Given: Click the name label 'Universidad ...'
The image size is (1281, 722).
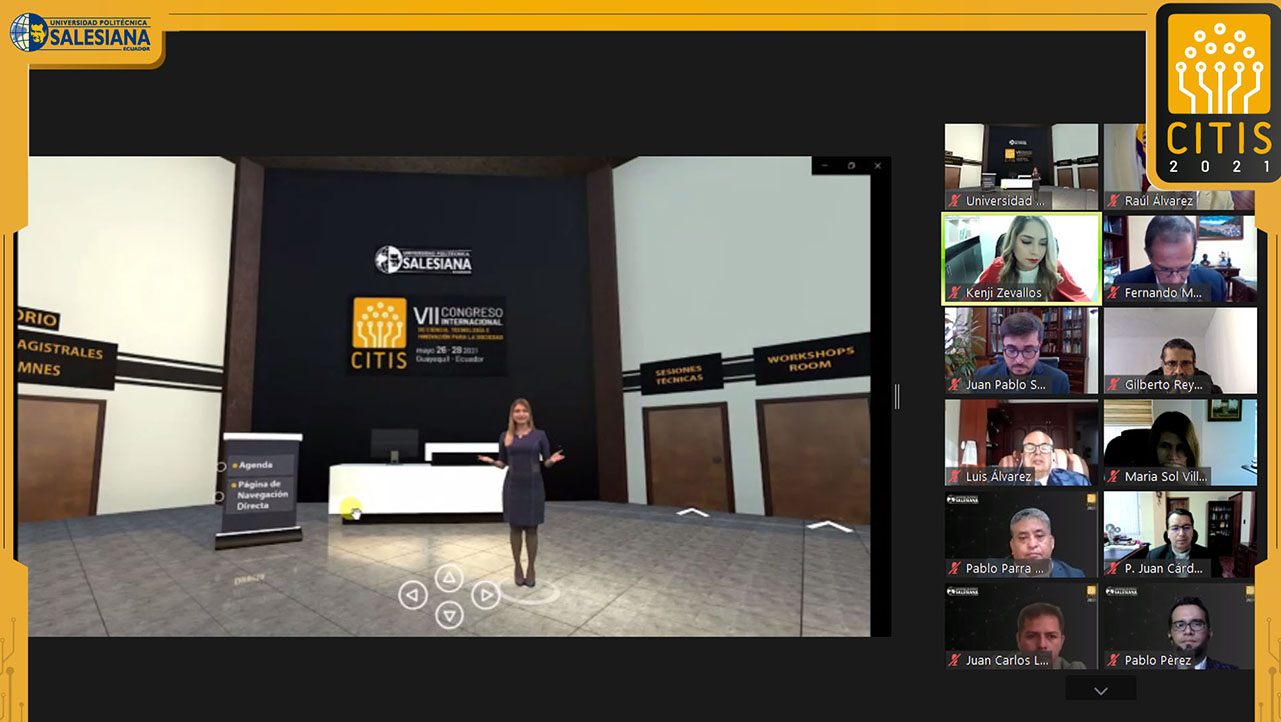Looking at the screenshot, I should click(x=1005, y=201).
